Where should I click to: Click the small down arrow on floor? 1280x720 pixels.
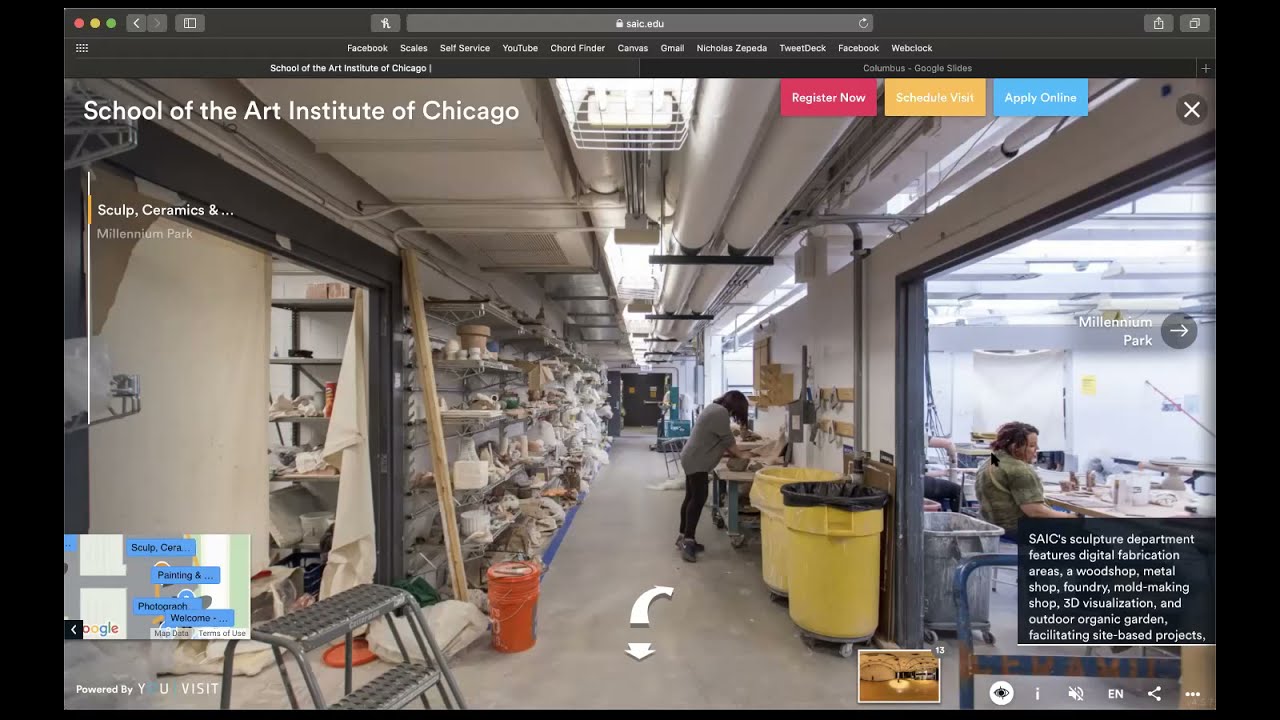pos(639,651)
